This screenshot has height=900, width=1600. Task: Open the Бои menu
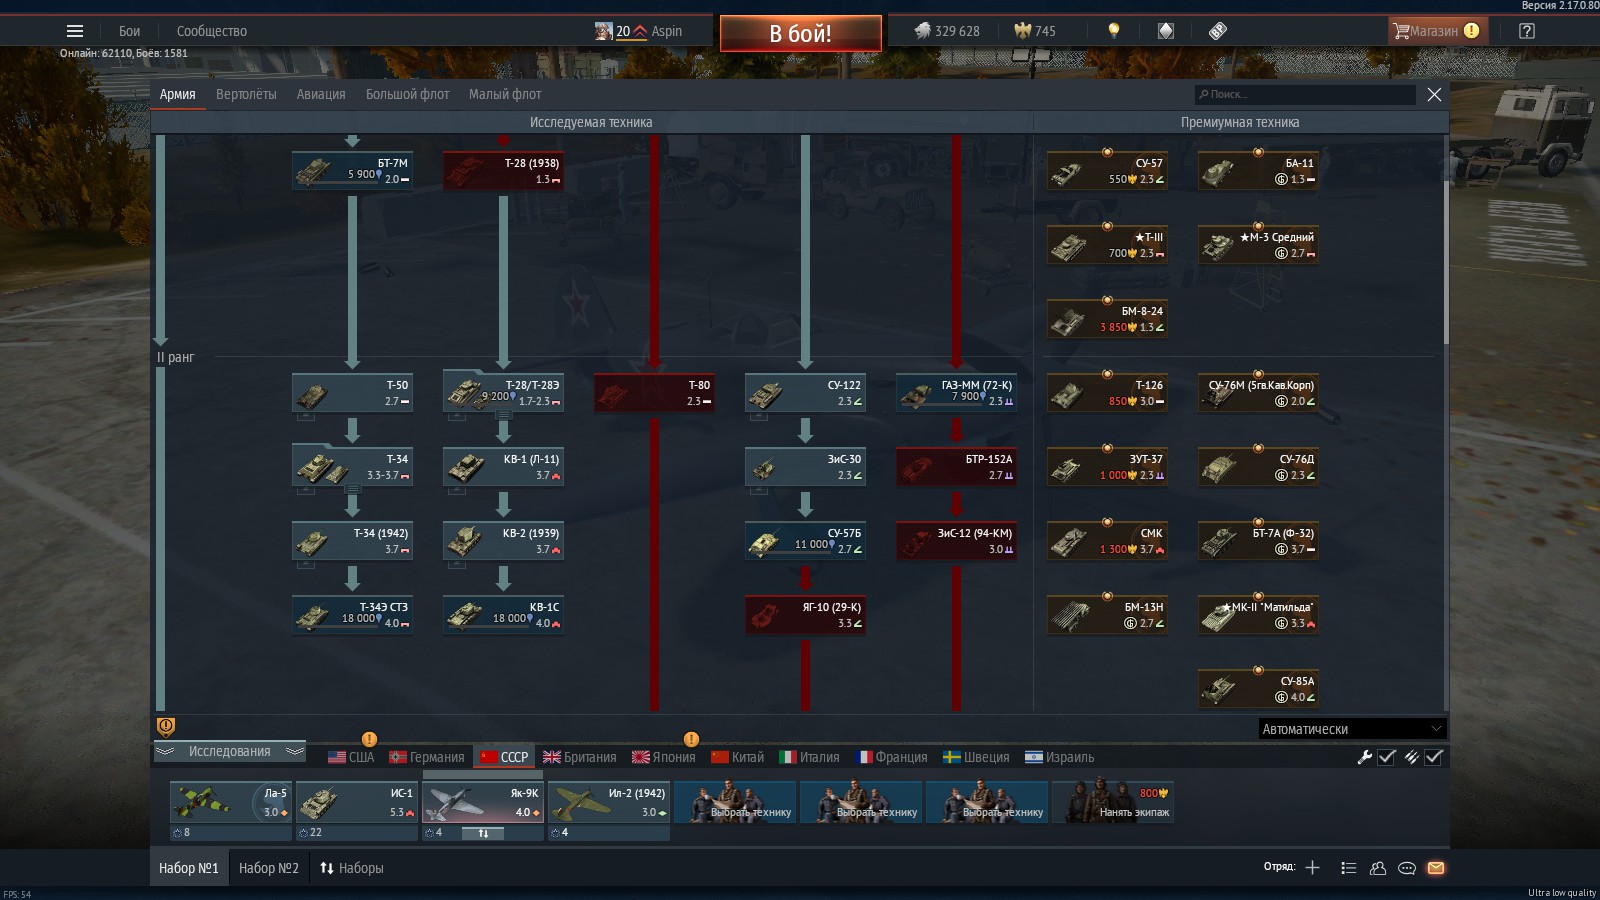[130, 31]
